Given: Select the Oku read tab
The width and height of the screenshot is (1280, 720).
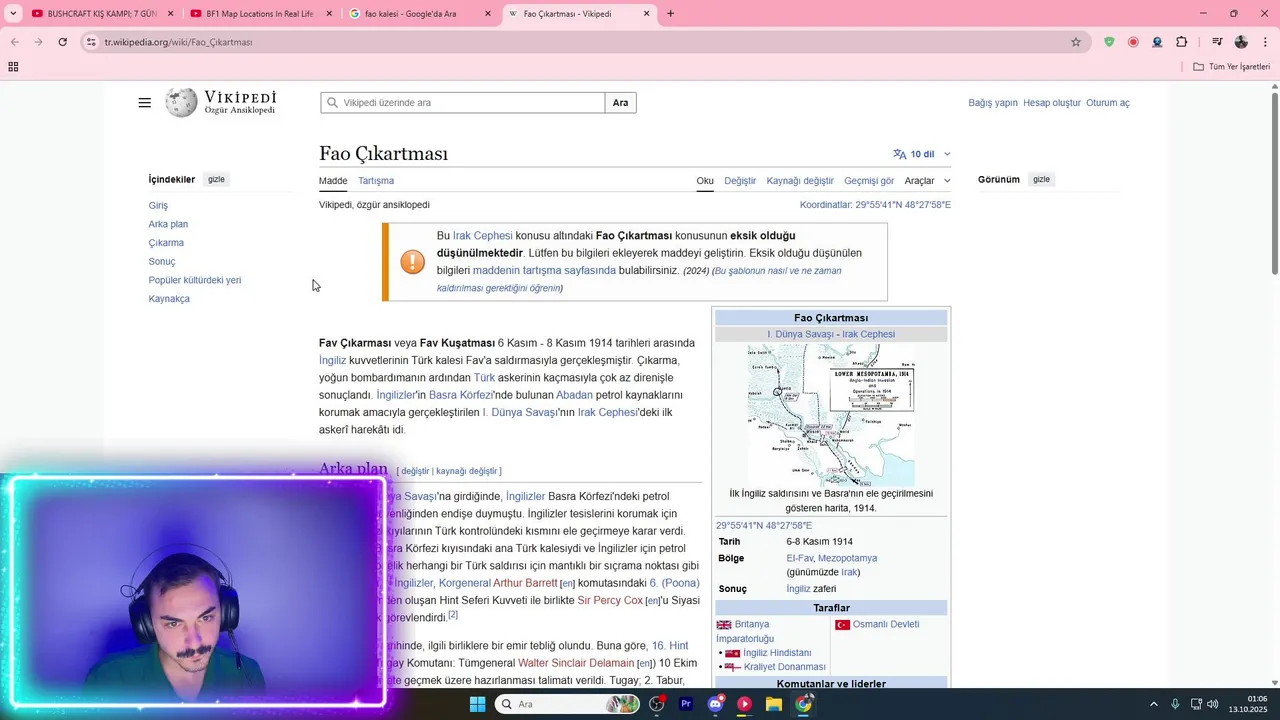Looking at the screenshot, I should pyautogui.click(x=705, y=181).
